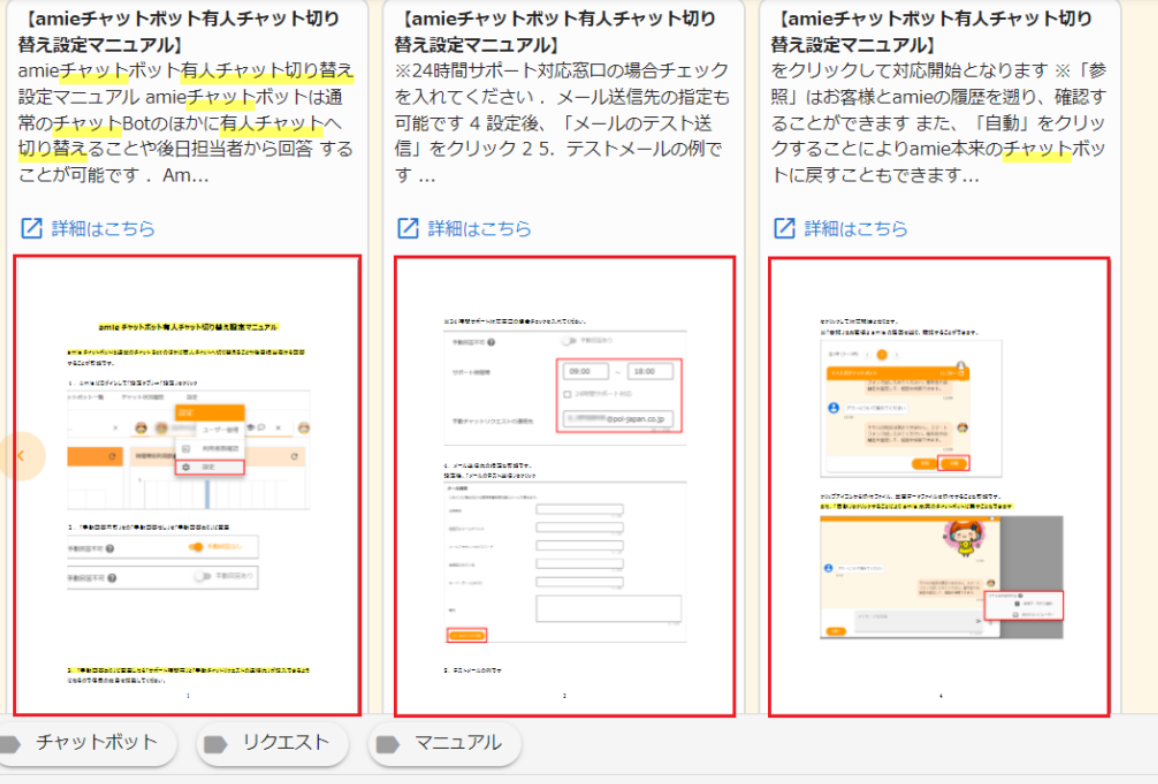Open 詳細はこちら link on the first card

coord(103,228)
